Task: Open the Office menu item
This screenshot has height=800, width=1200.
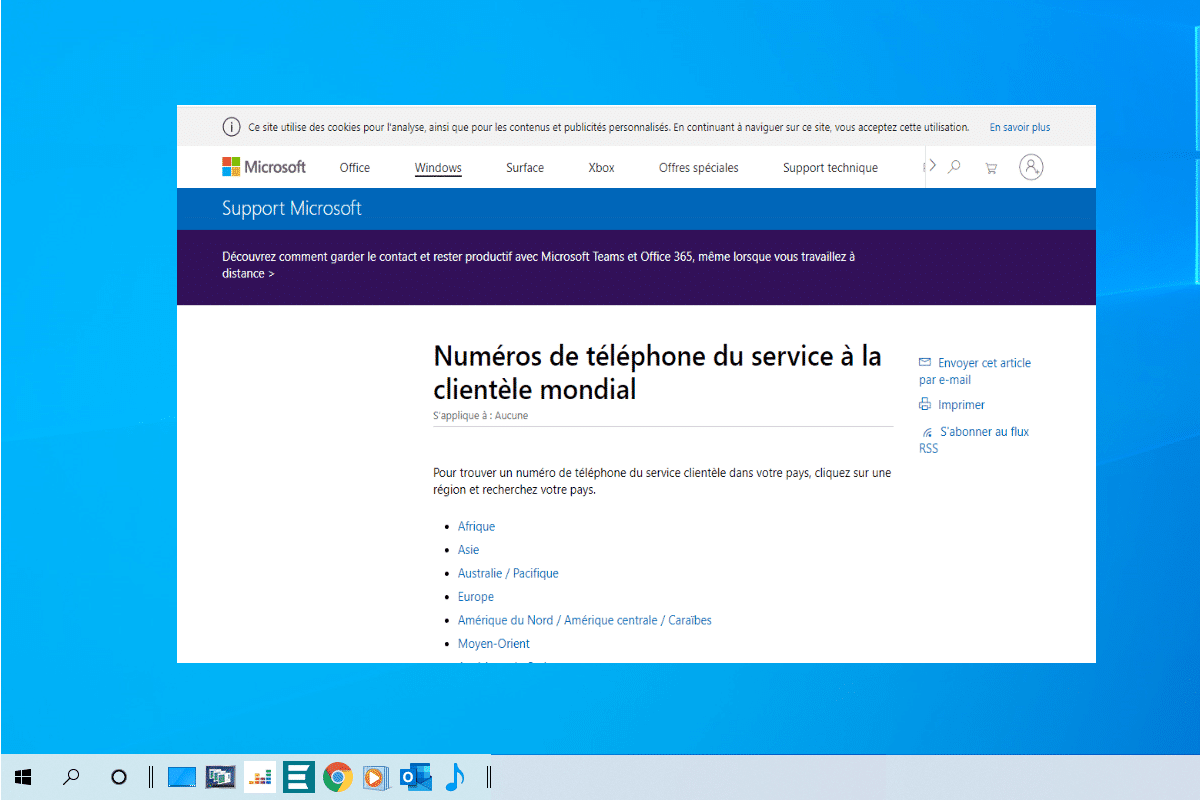Action: pos(354,168)
